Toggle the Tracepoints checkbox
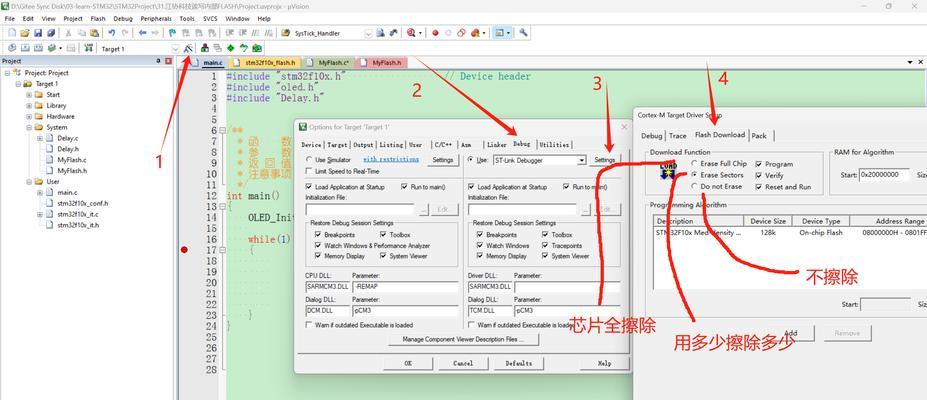This screenshot has width=927, height=400. (545, 245)
